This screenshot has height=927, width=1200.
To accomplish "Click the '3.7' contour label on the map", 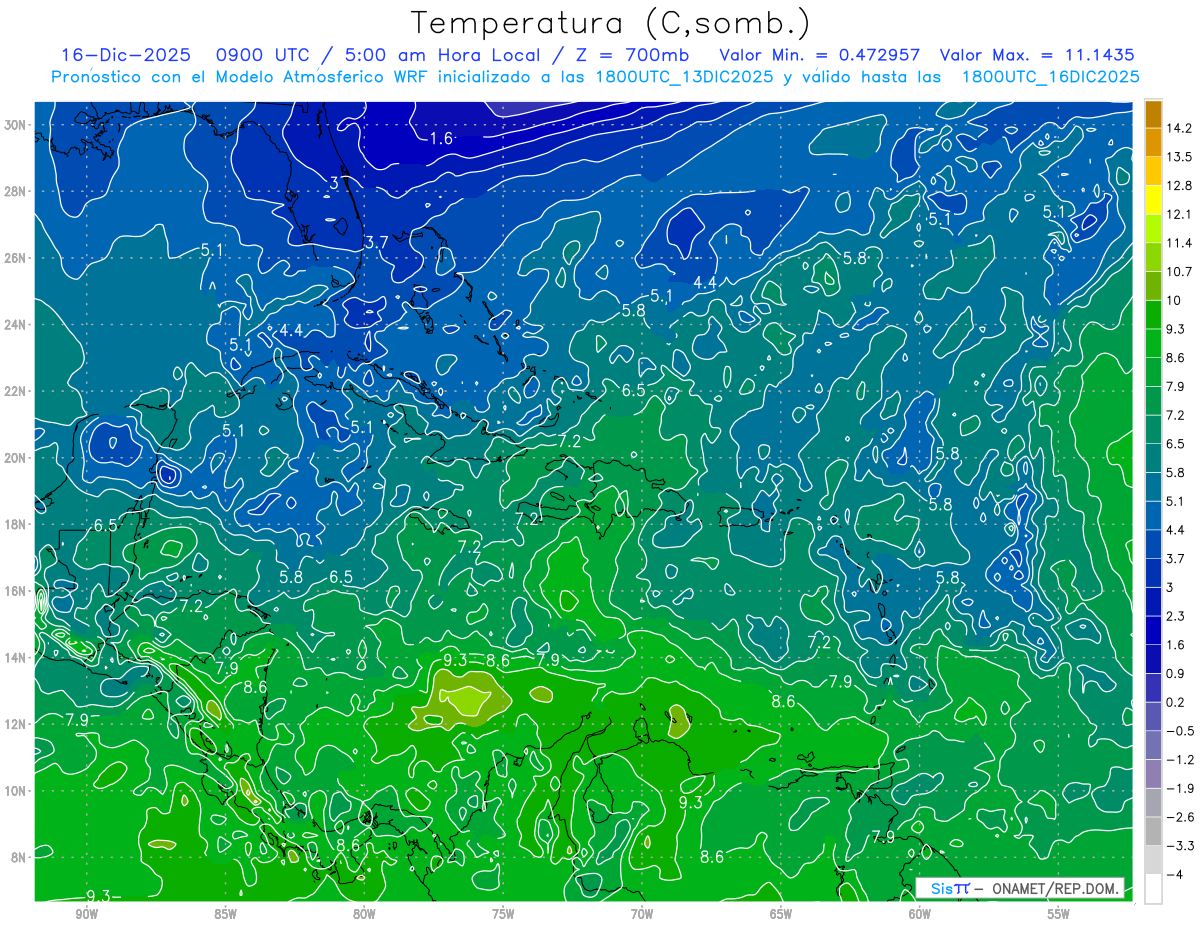I will [376, 242].
